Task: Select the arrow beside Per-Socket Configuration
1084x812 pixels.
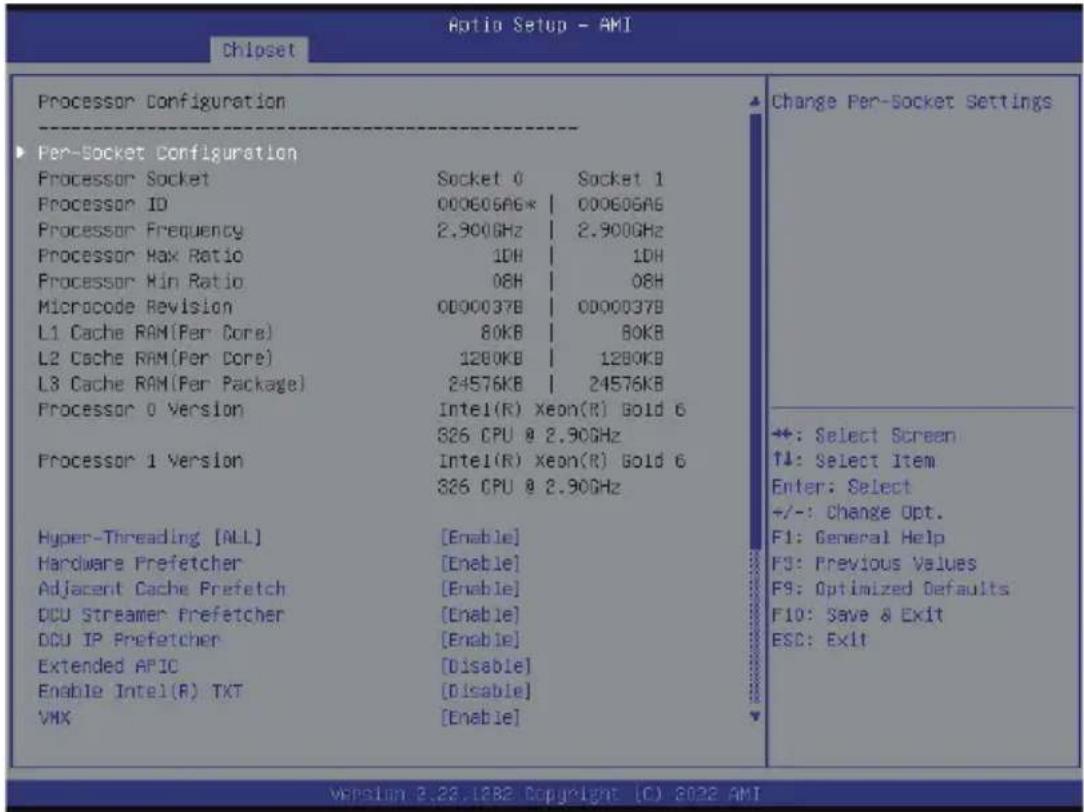Action: pyautogui.click(x=21, y=152)
